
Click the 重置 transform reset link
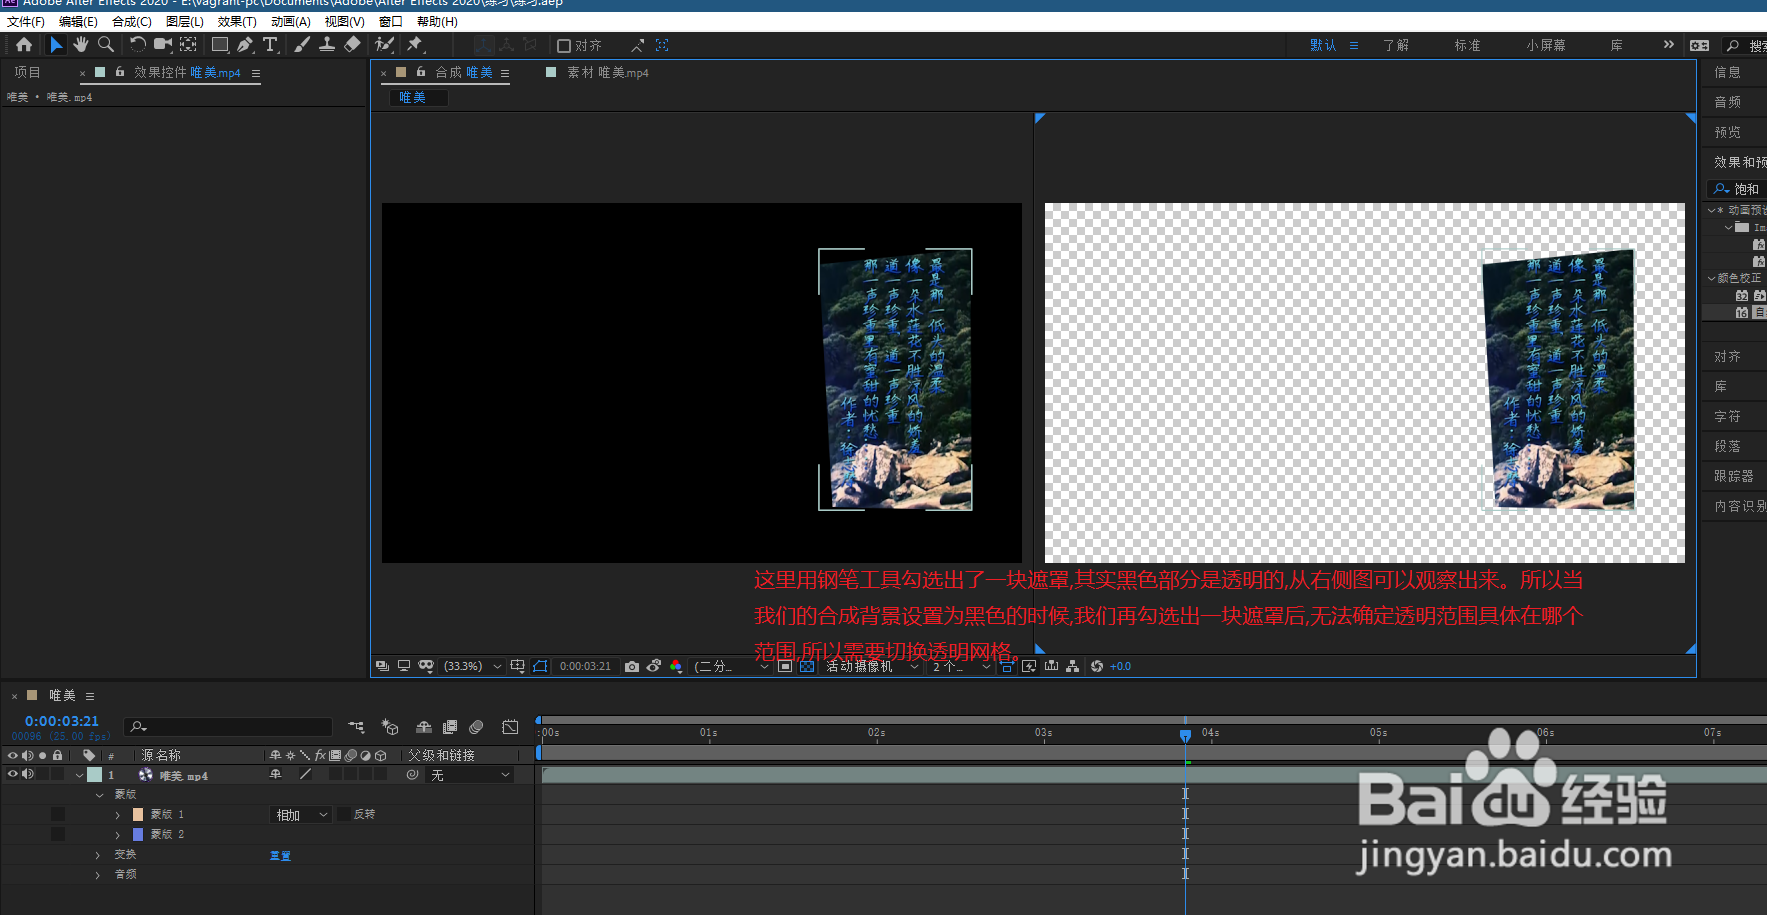(x=280, y=855)
